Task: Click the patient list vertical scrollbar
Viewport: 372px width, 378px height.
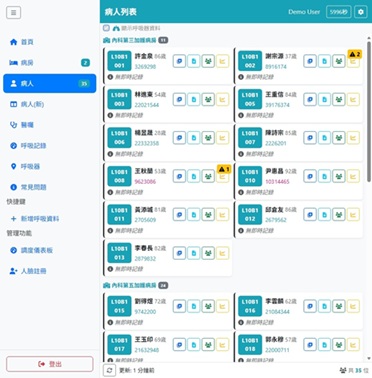Action: [369, 112]
